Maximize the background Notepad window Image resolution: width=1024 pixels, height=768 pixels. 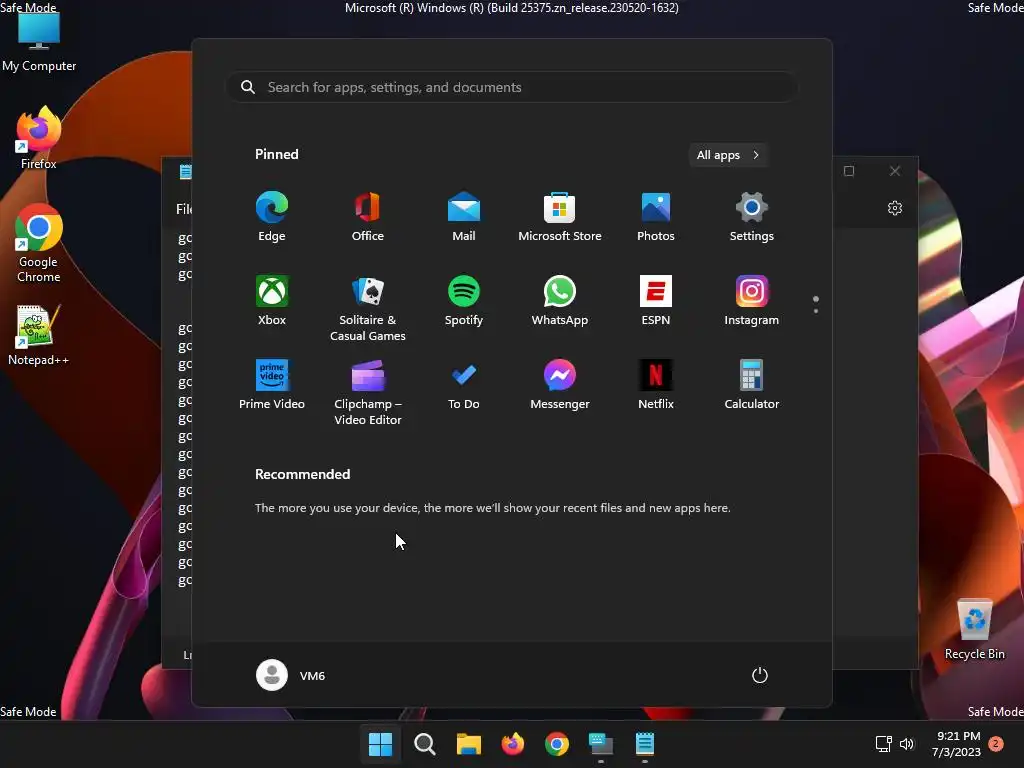[x=849, y=171]
